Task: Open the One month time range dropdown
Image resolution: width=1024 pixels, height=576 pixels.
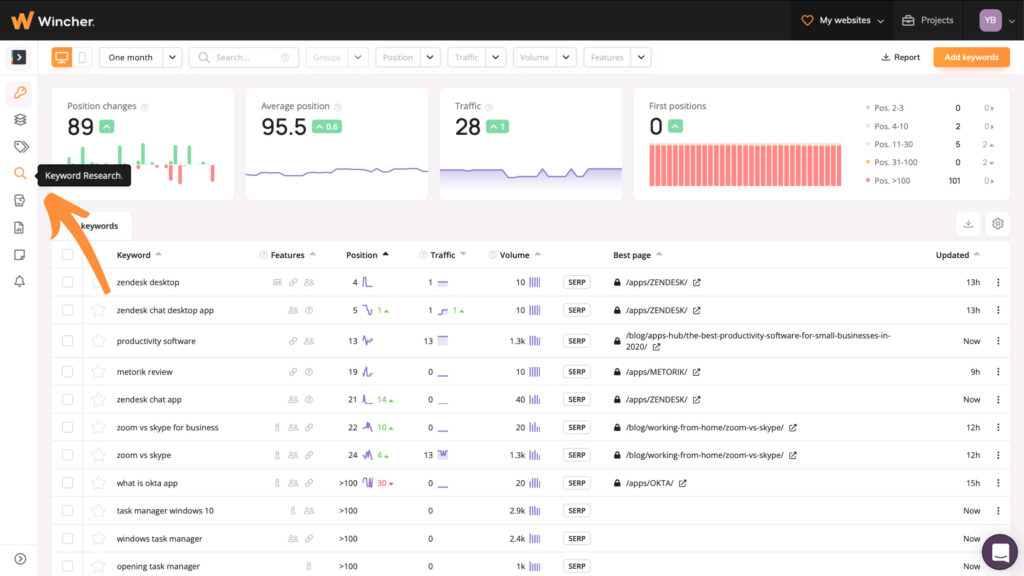Action: [x=140, y=57]
